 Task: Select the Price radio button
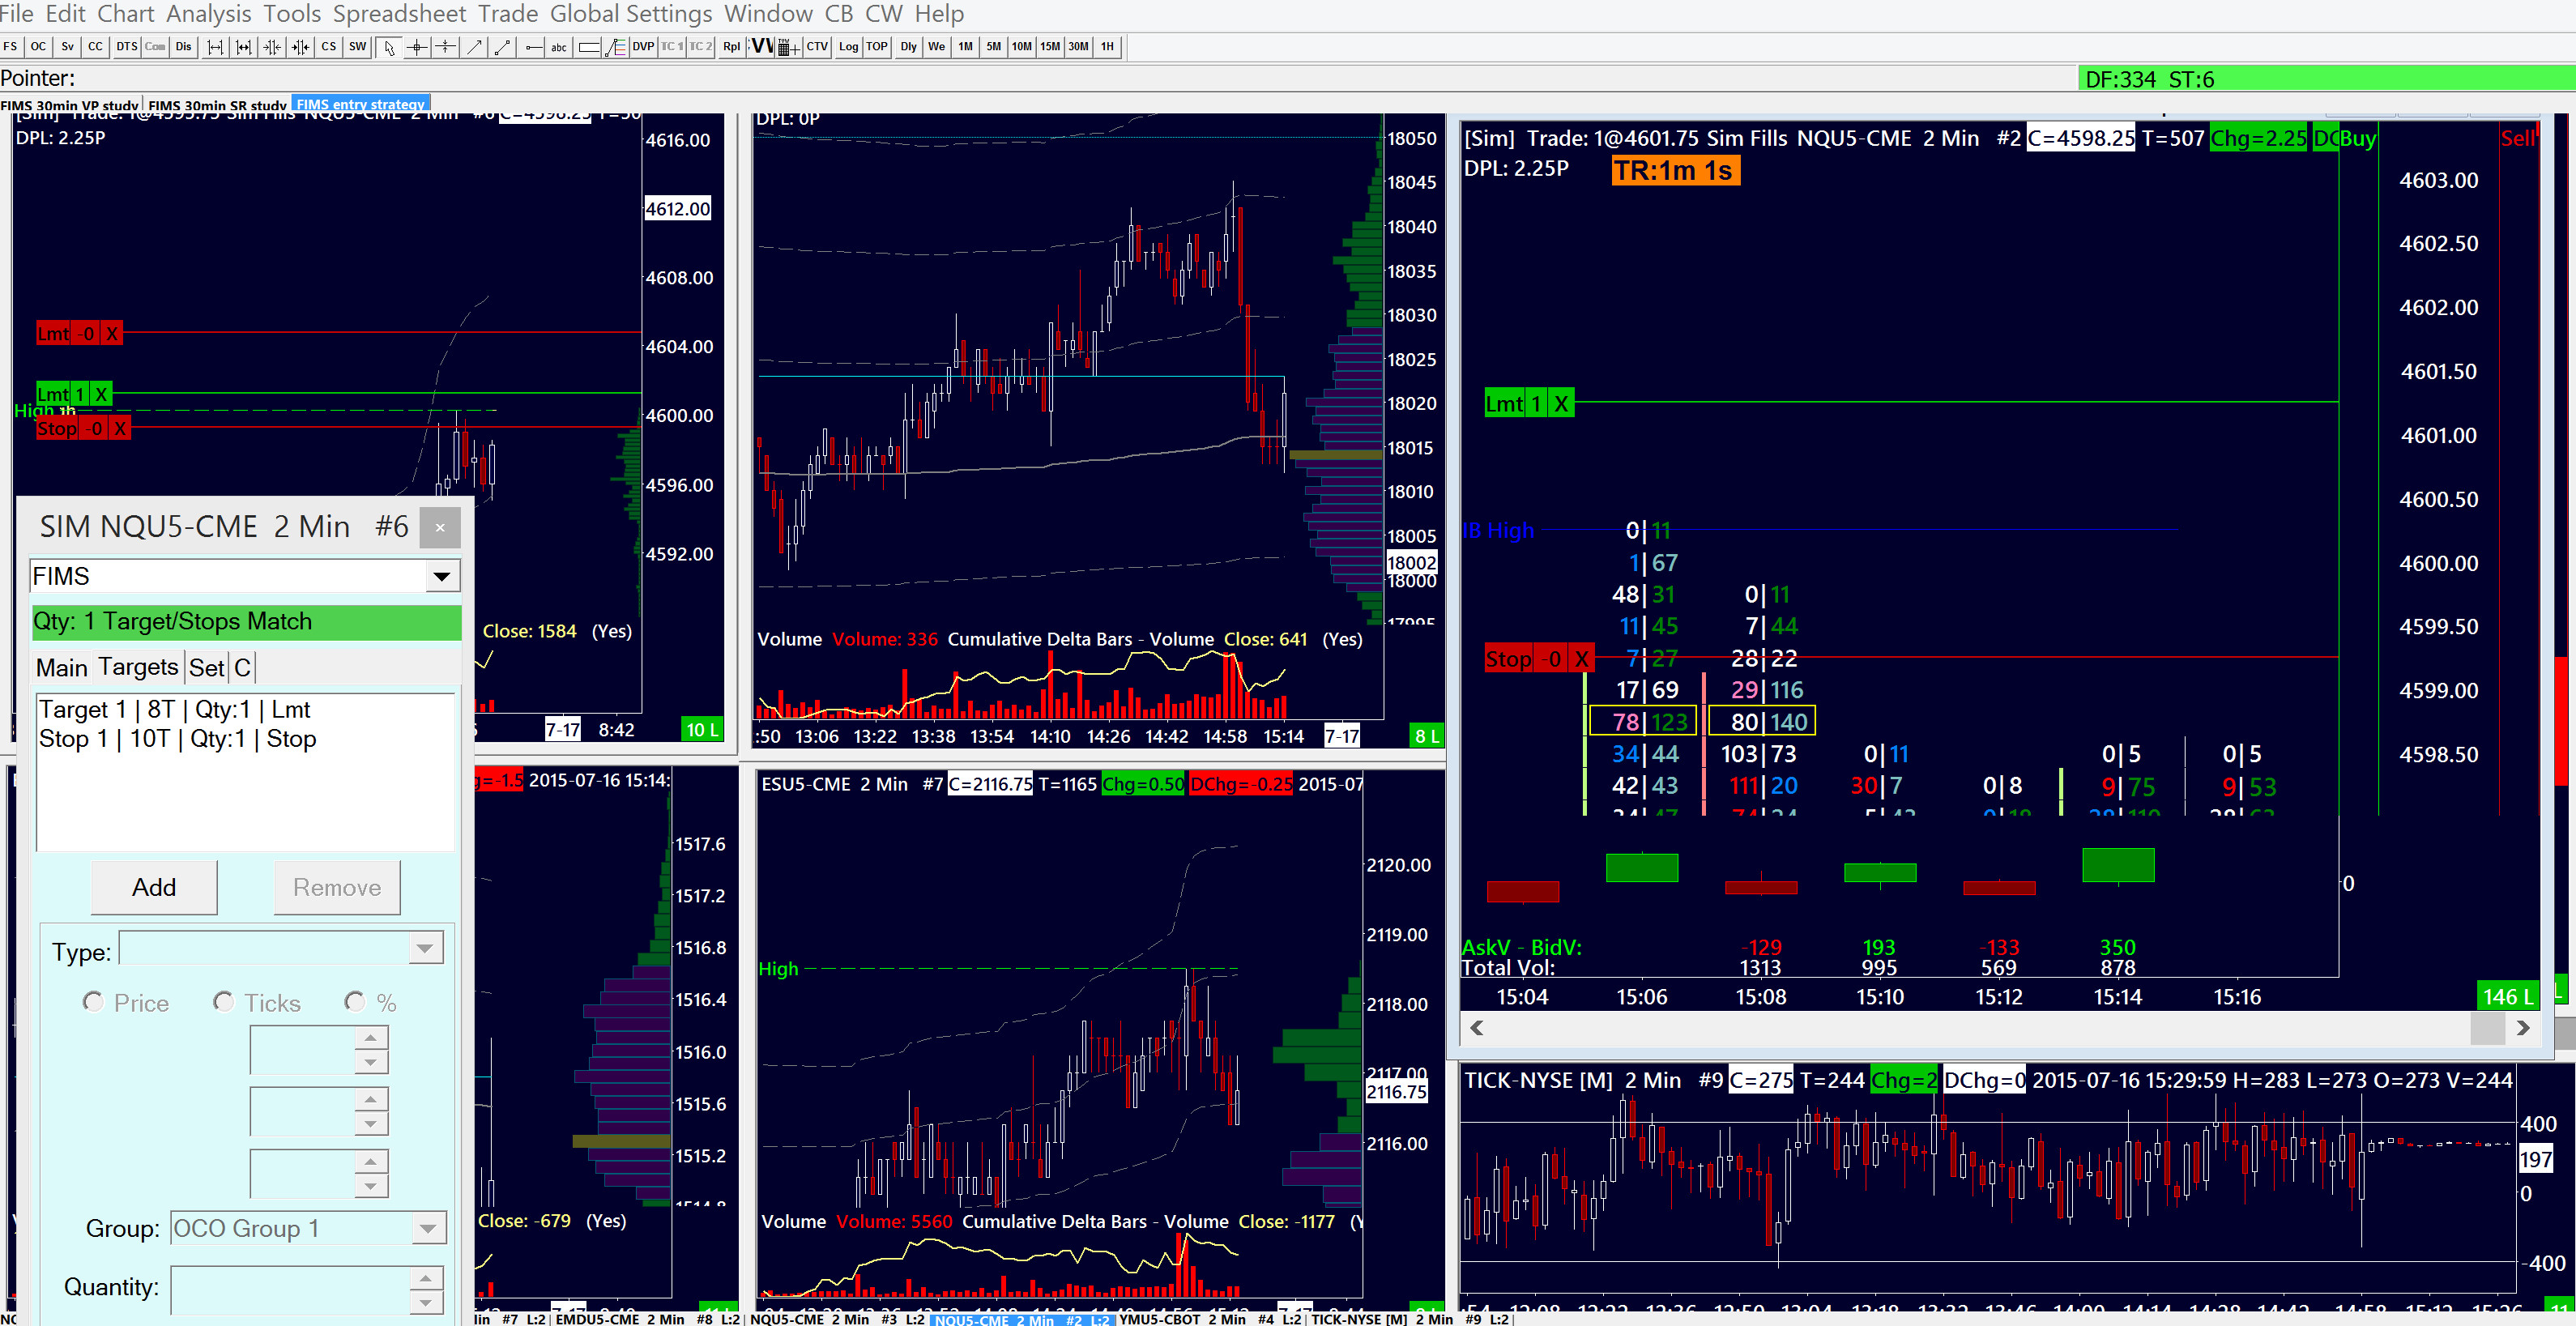click(93, 1002)
